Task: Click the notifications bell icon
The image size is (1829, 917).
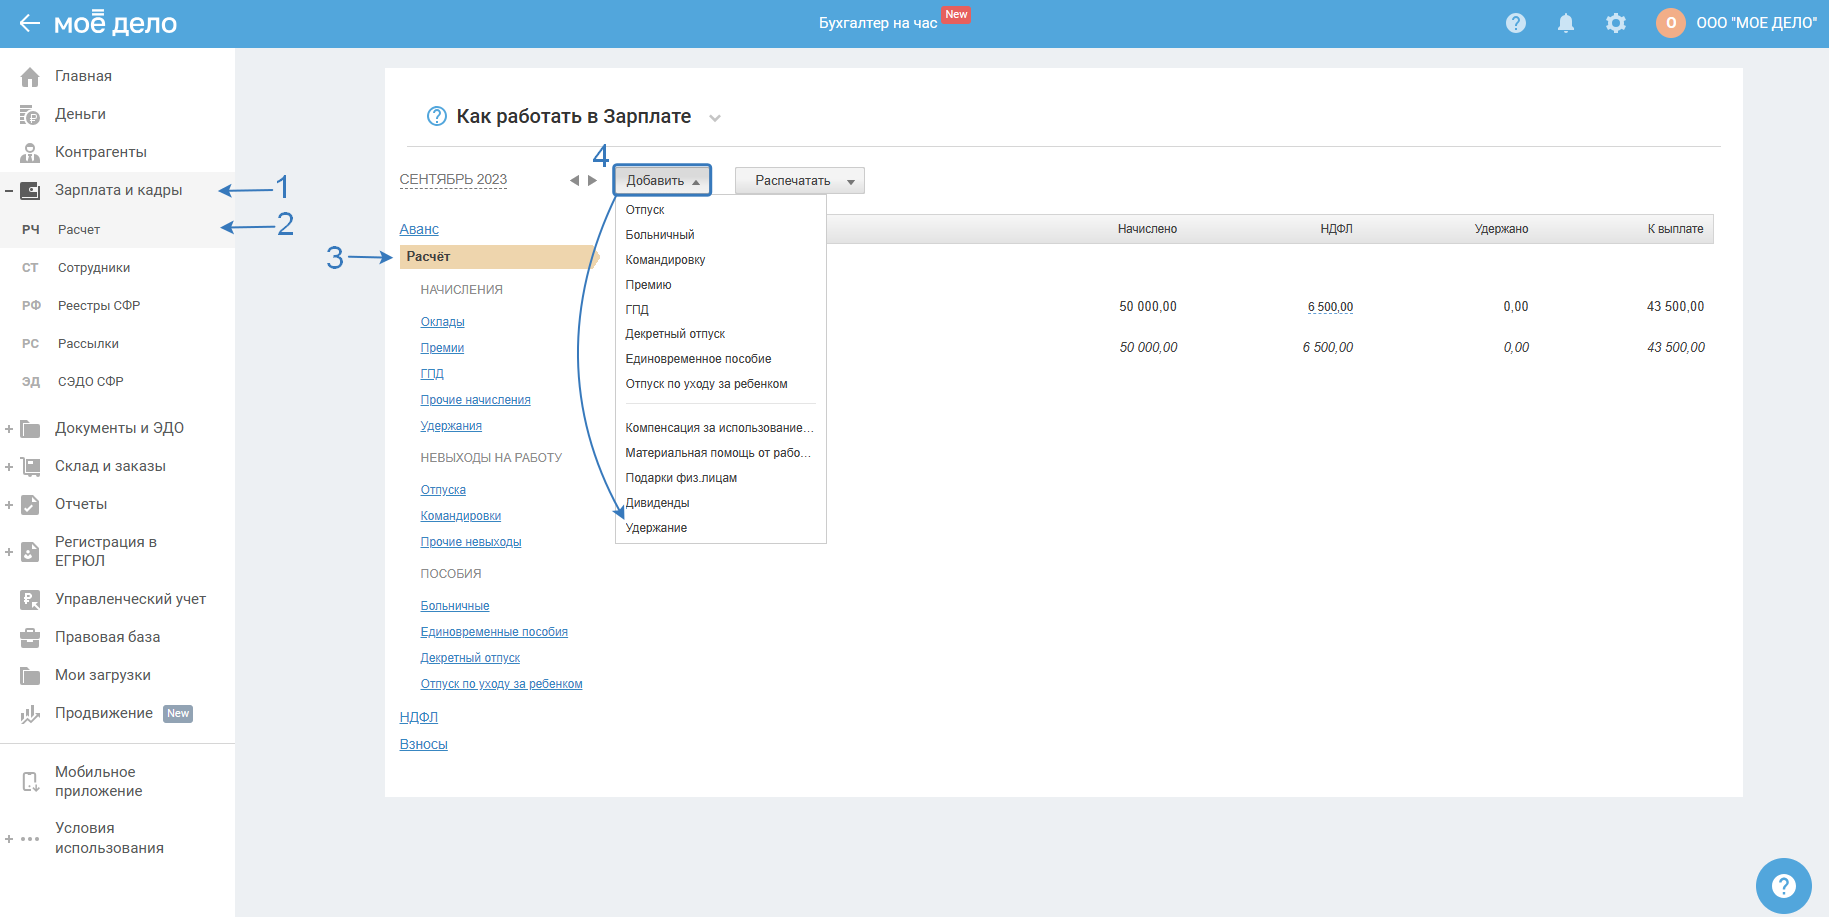Action: tap(1565, 23)
